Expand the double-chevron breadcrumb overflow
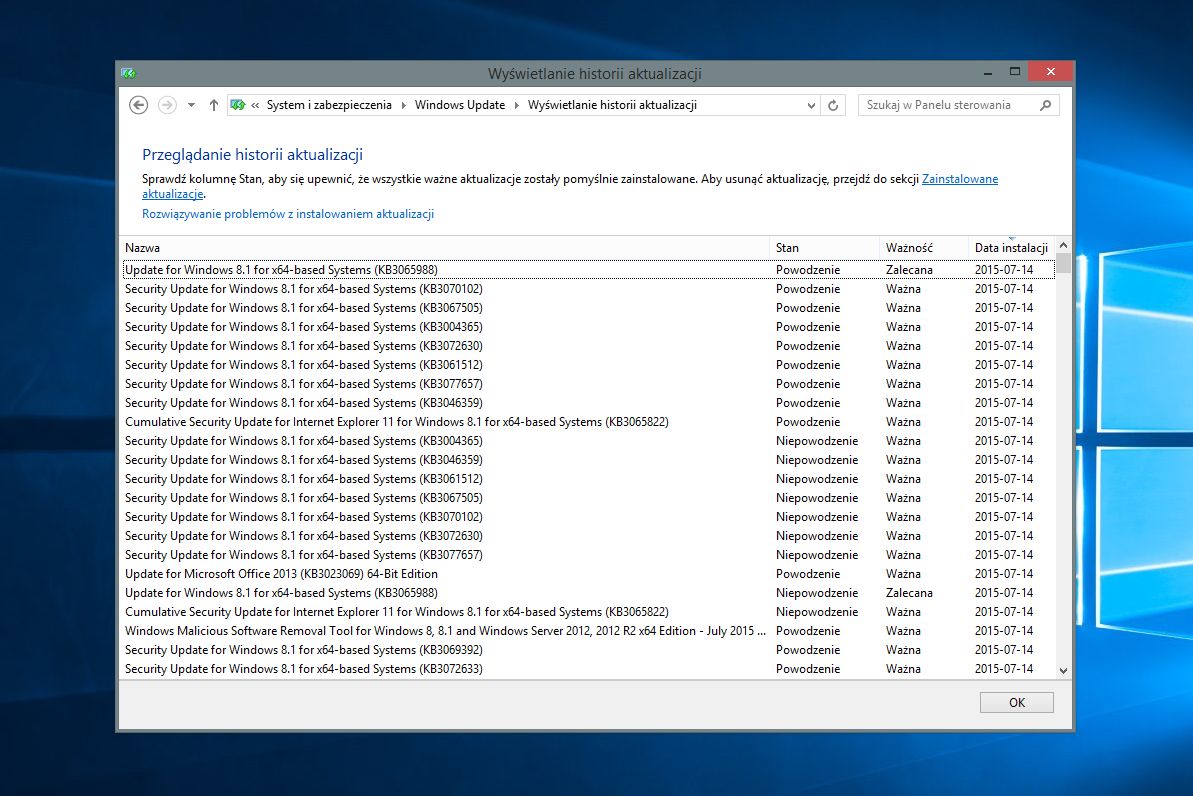The height and width of the screenshot is (796, 1193). click(x=256, y=105)
